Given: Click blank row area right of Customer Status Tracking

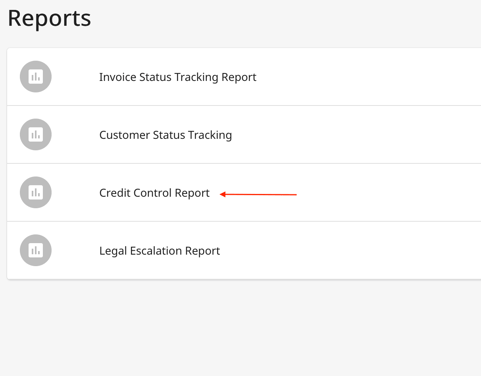Looking at the screenshot, I should (x=357, y=135).
